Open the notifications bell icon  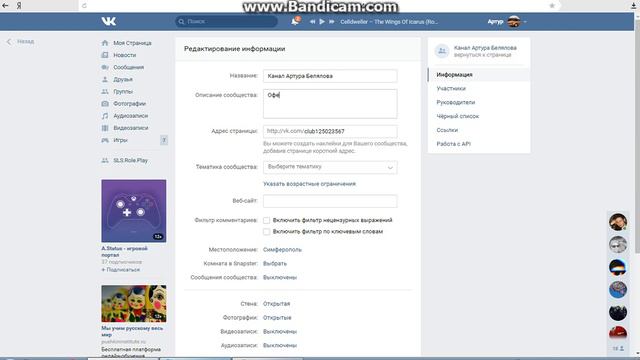295,21
